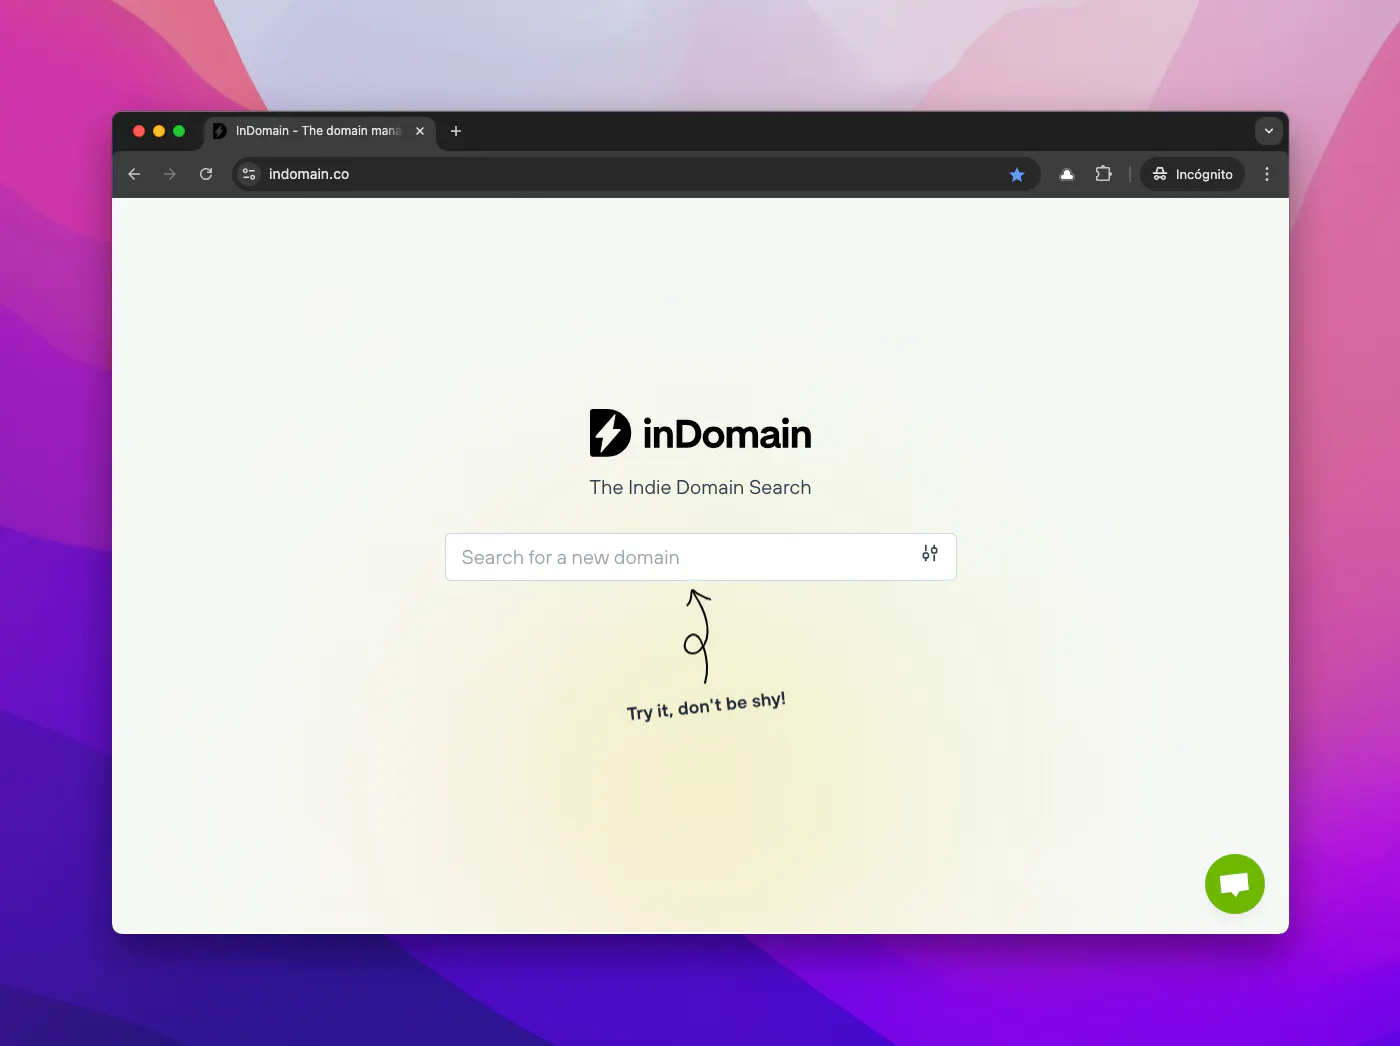Open the green chat support bubble
Screen dimensions: 1400x1046
pos(1235,884)
